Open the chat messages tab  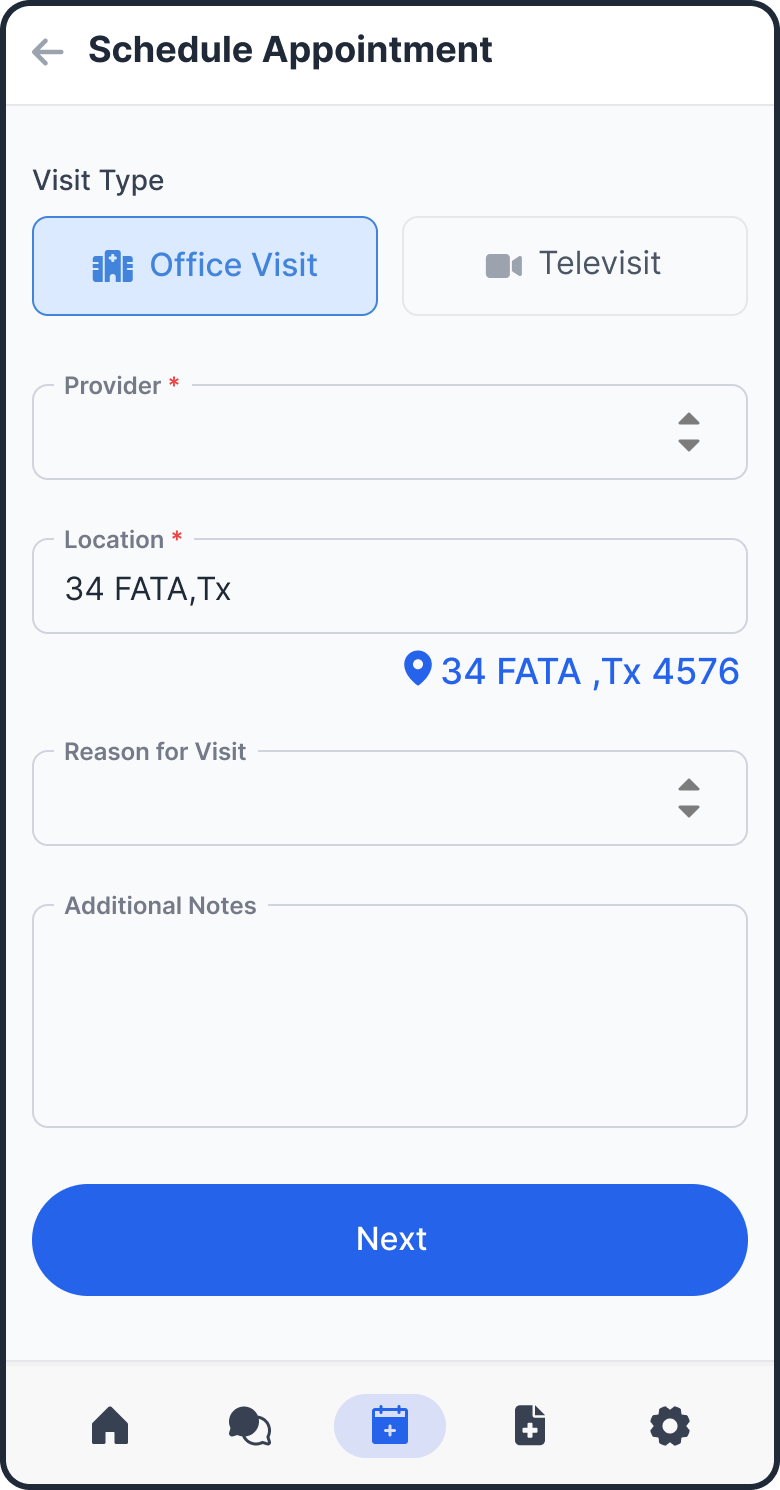[250, 1425]
